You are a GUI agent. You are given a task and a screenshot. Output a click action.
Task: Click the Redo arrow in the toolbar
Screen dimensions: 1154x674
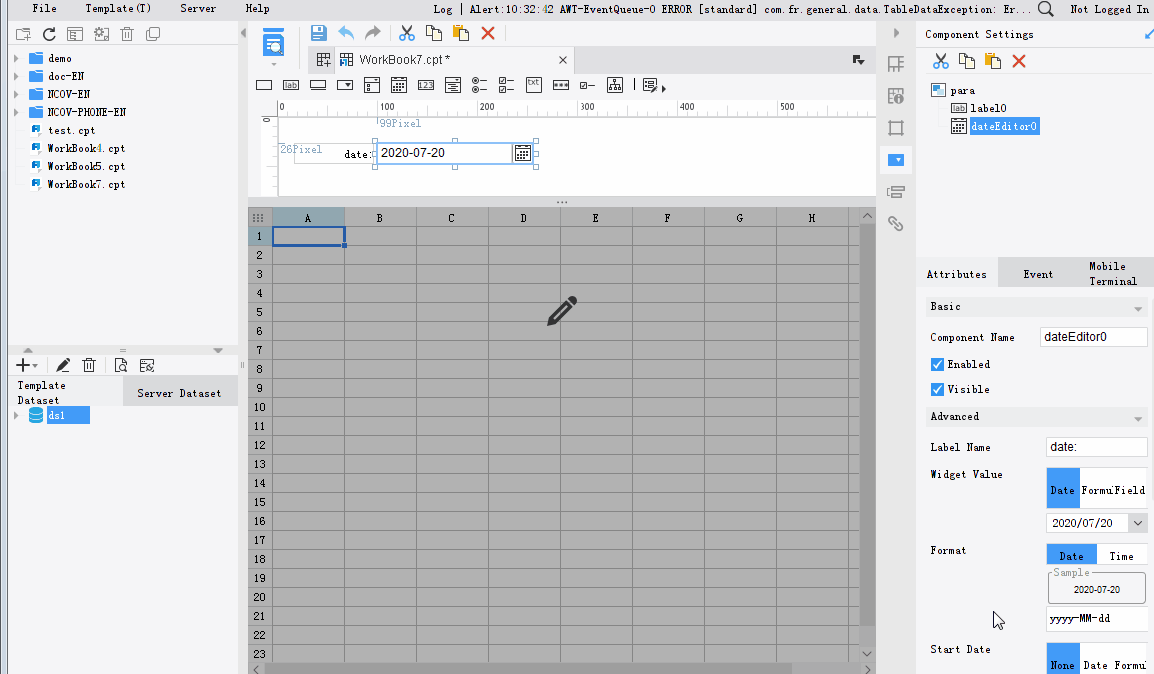(372, 33)
